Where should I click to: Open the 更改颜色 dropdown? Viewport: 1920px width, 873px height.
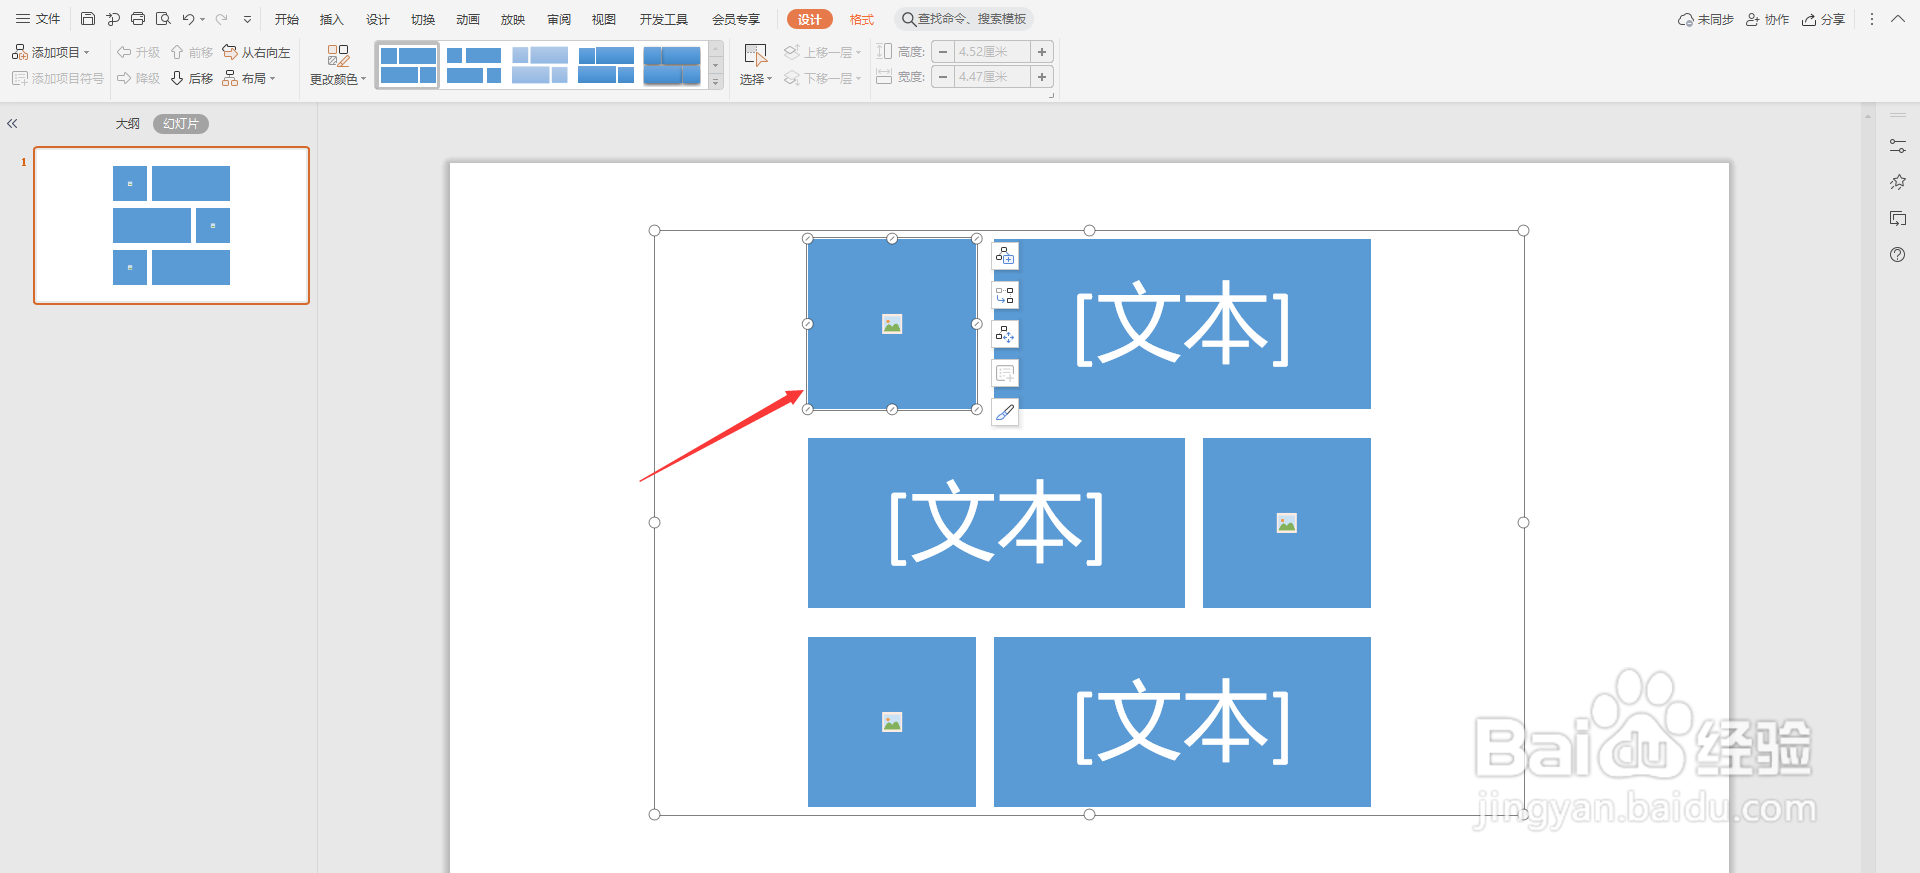338,65
